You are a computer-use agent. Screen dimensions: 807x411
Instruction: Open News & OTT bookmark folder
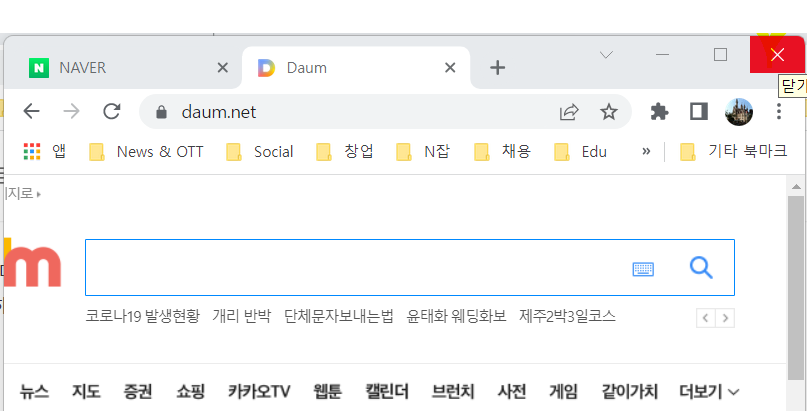pos(146,152)
